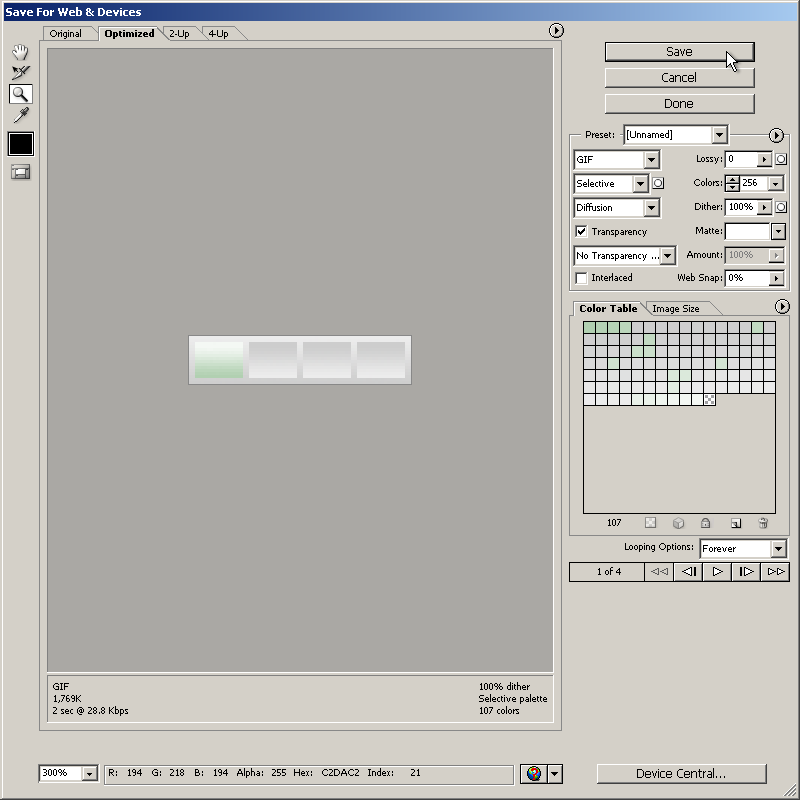The image size is (800, 800).
Task: Toggle slices visibility icon
Action: [20, 172]
